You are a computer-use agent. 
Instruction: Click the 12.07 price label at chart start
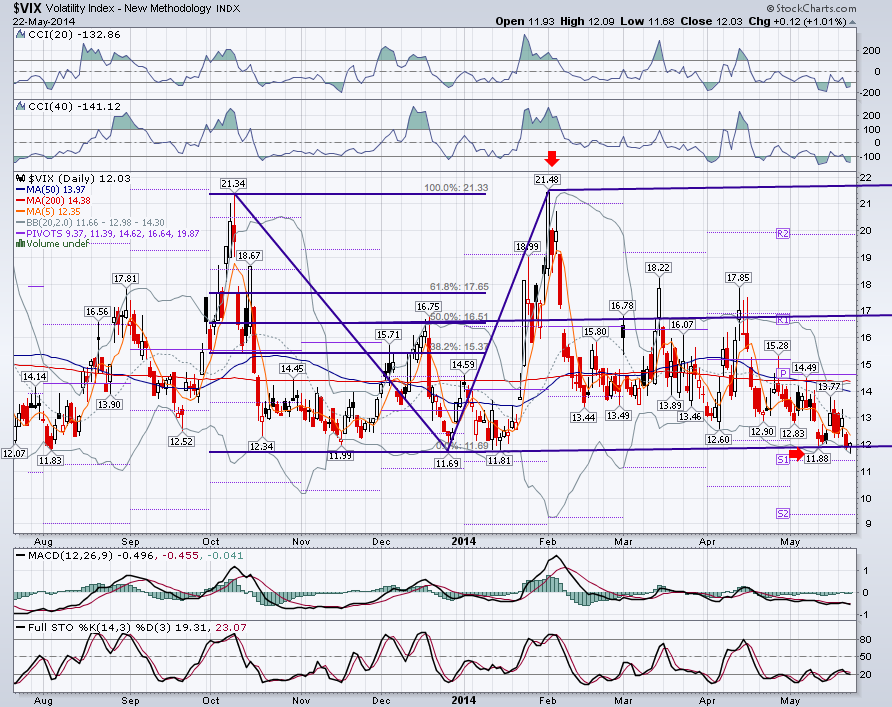click(x=14, y=453)
